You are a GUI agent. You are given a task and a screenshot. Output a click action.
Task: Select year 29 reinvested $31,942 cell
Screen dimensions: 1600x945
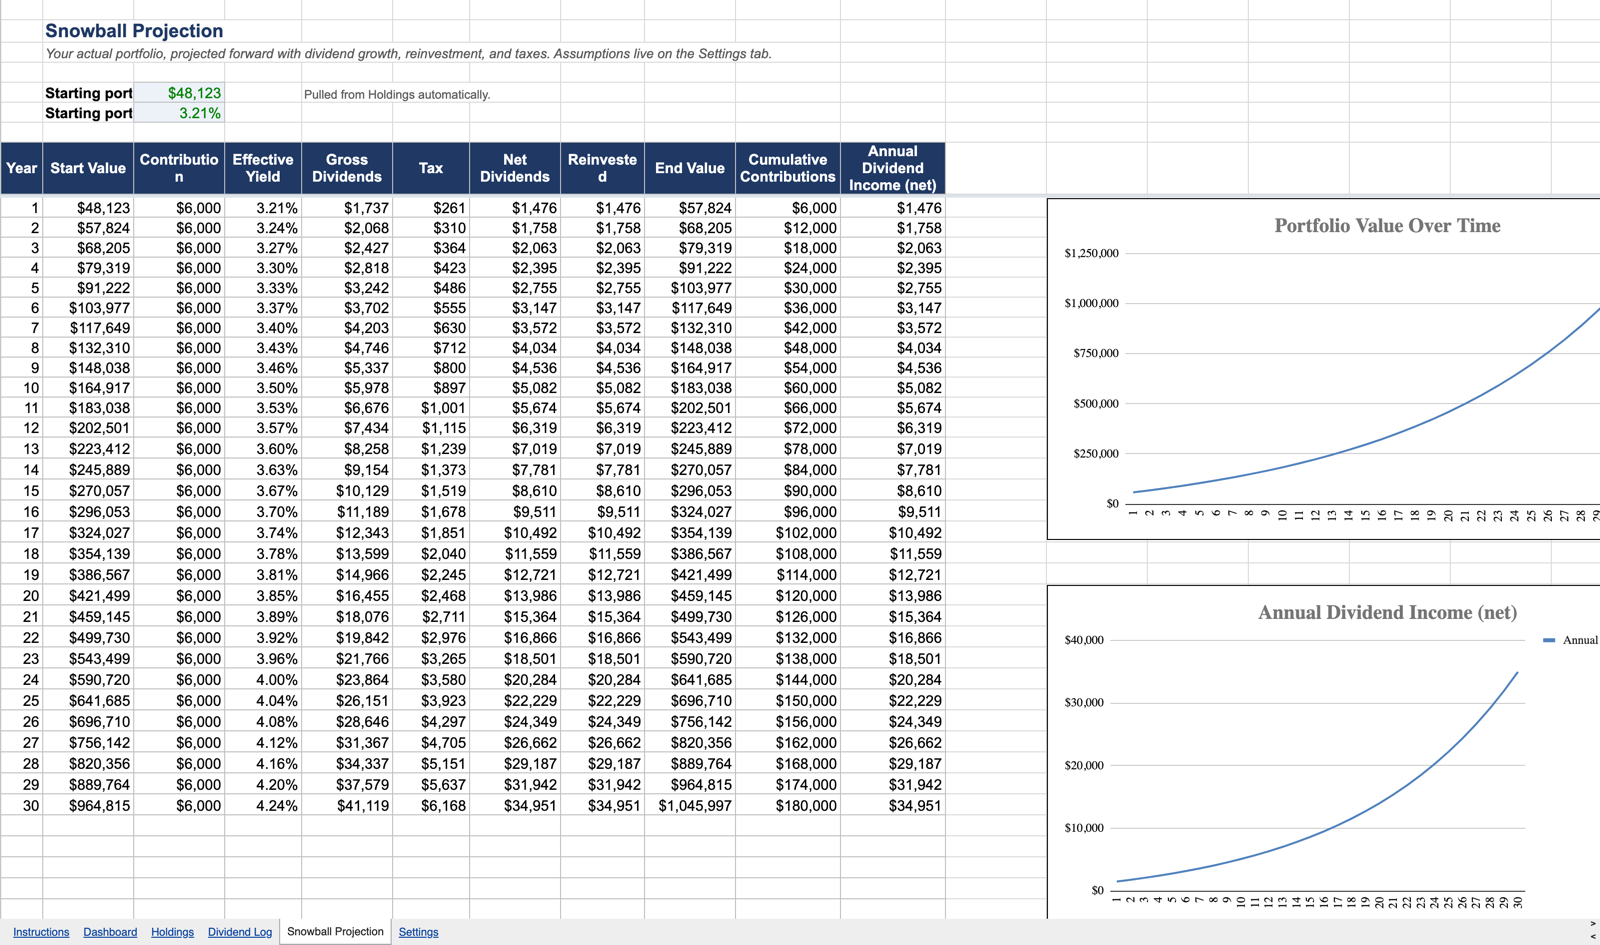point(602,785)
